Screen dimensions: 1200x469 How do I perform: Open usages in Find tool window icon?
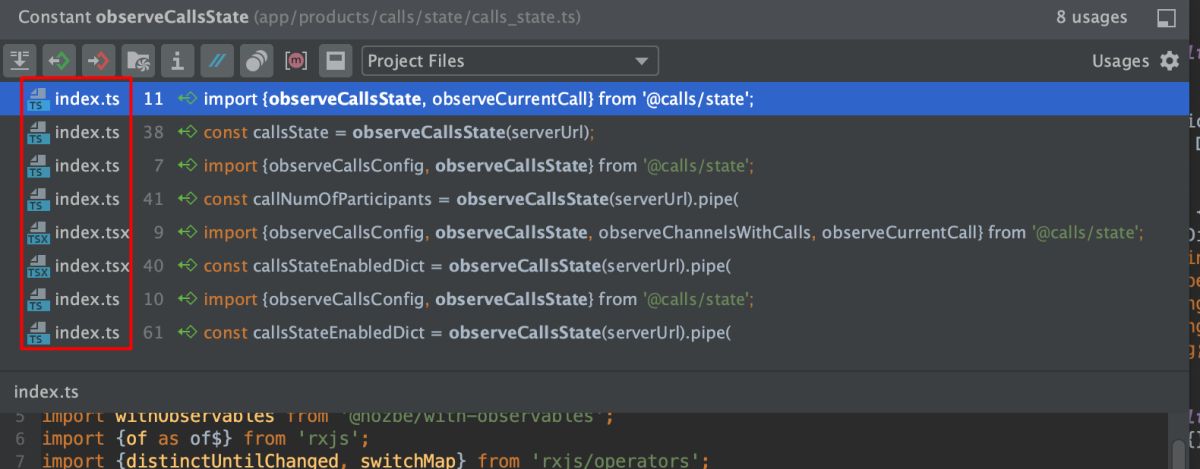(1166, 18)
